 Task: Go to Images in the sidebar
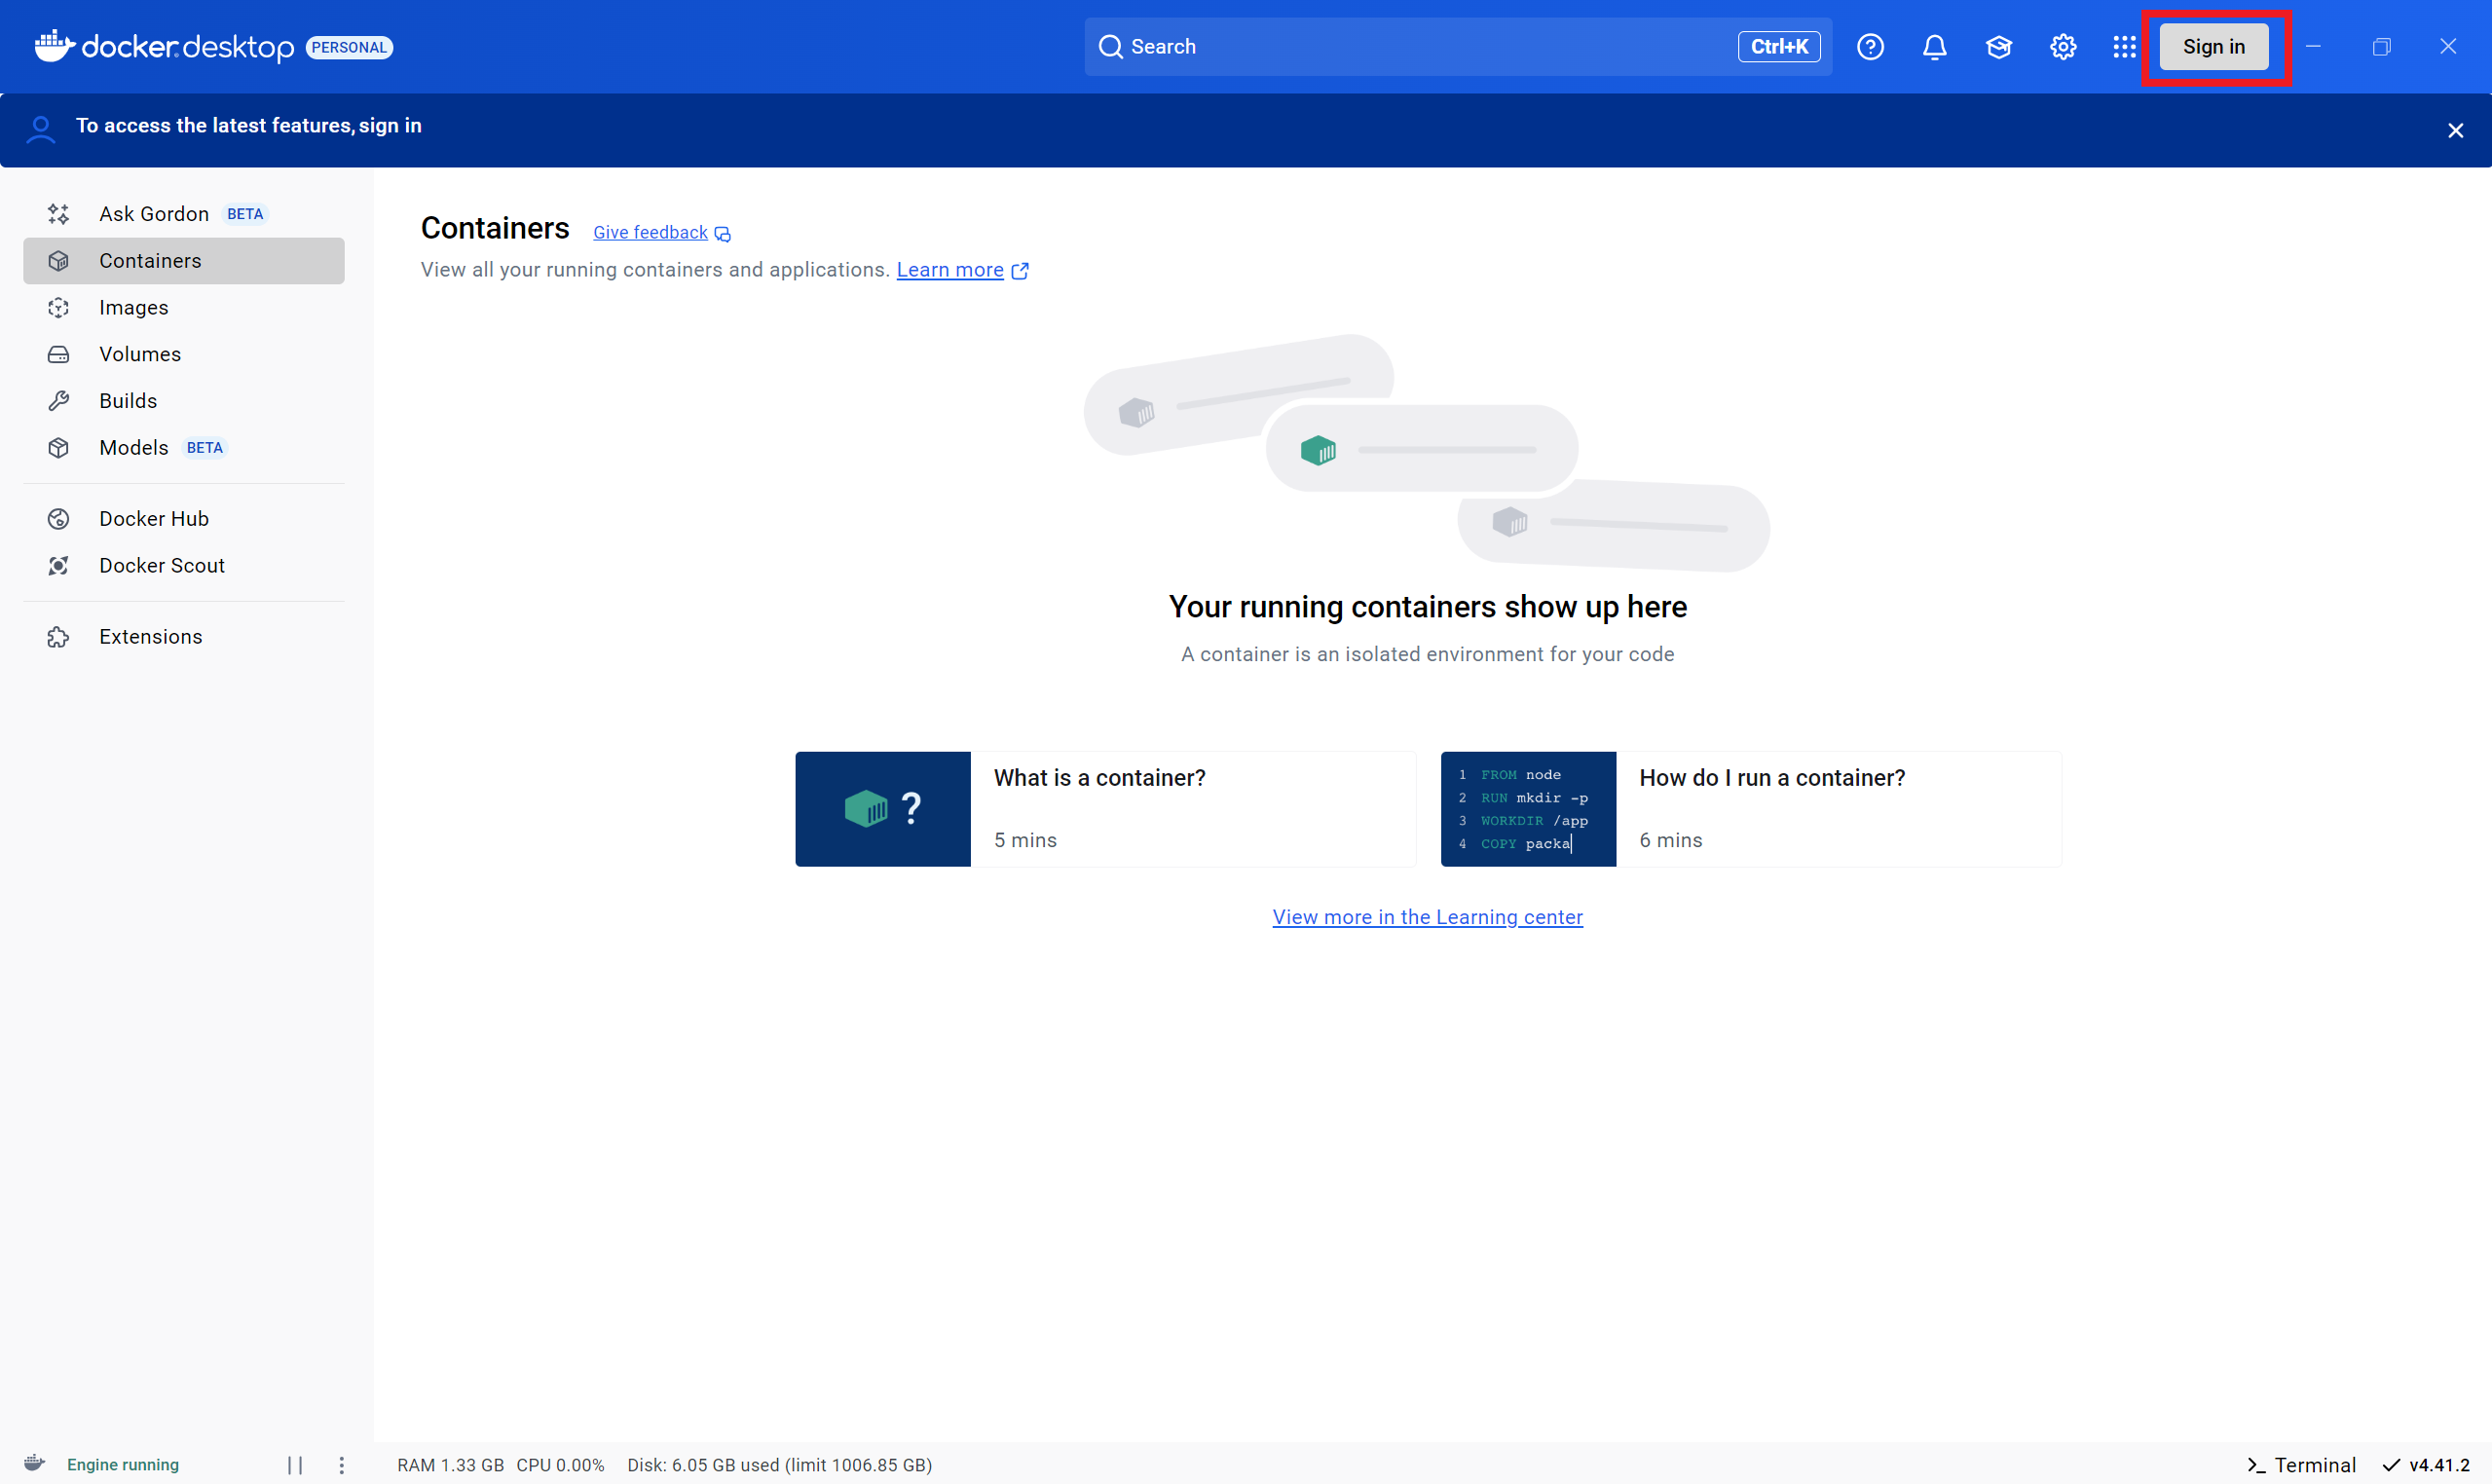pos(134,307)
